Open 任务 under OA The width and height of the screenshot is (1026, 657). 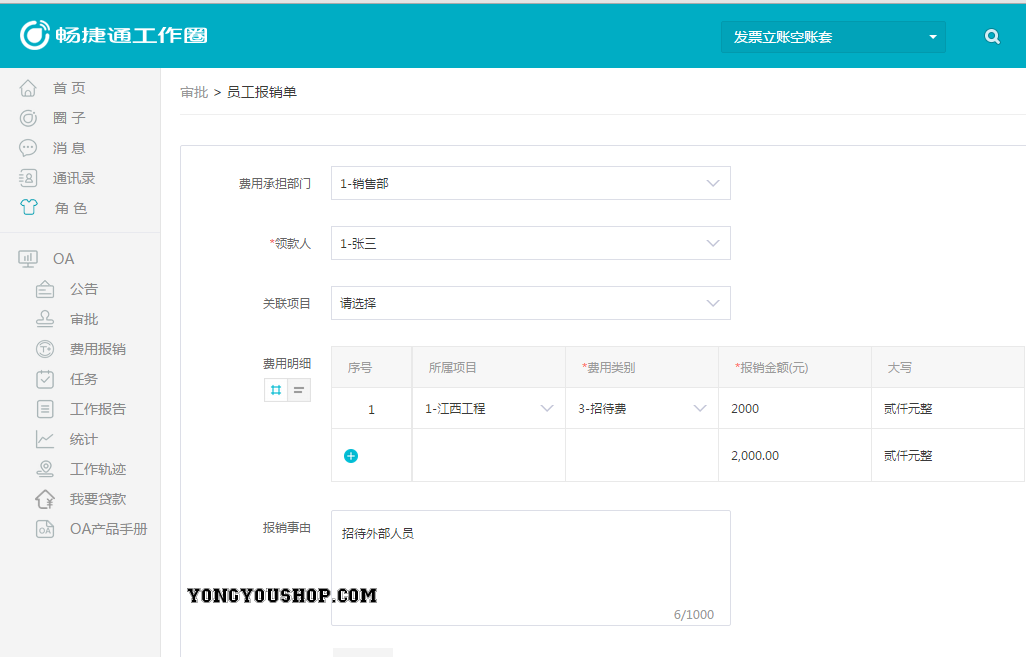pos(84,379)
